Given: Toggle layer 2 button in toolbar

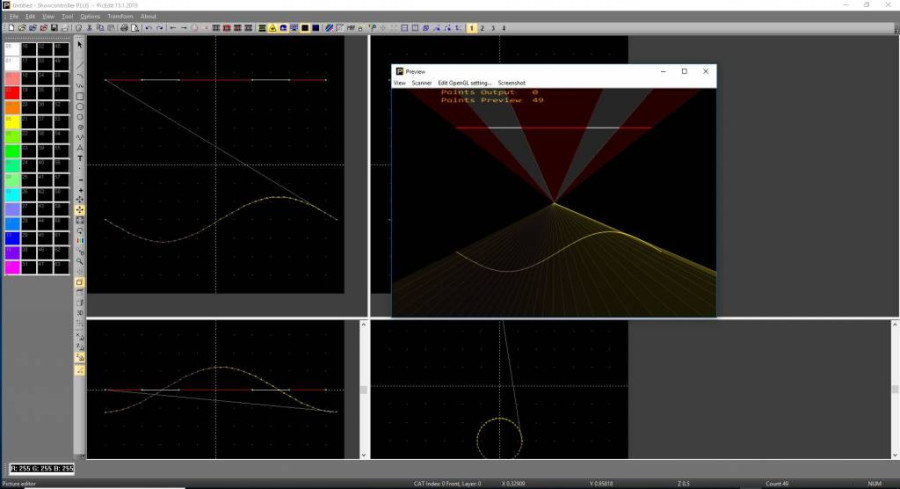Looking at the screenshot, I should (481, 28).
